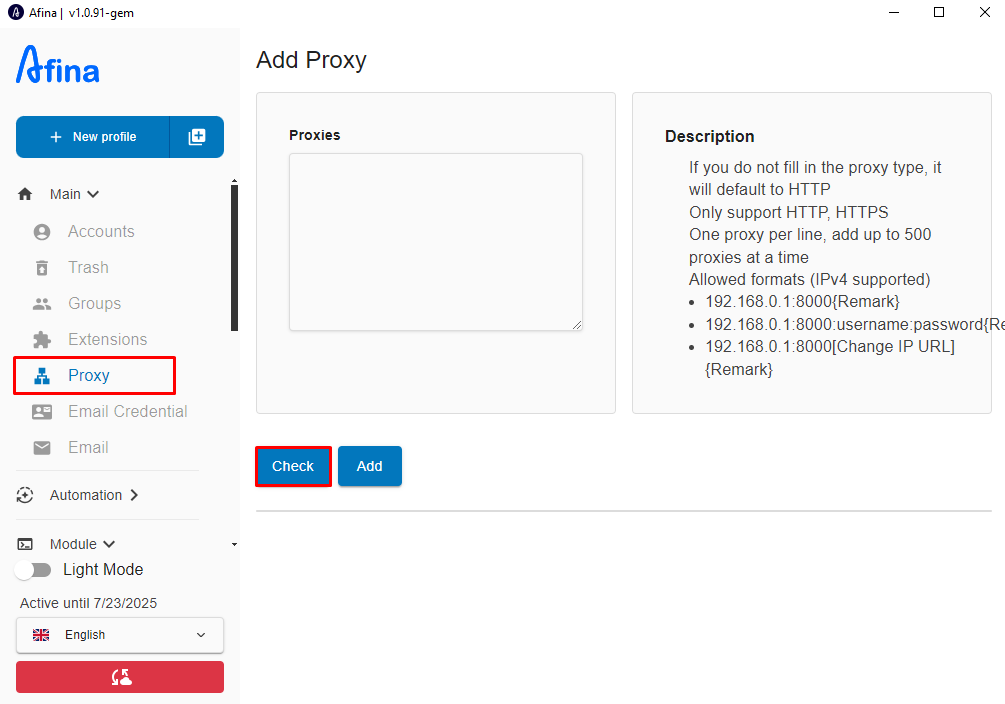The image size is (1005, 704).
Task: Select the Groups people icon
Action: click(x=42, y=304)
